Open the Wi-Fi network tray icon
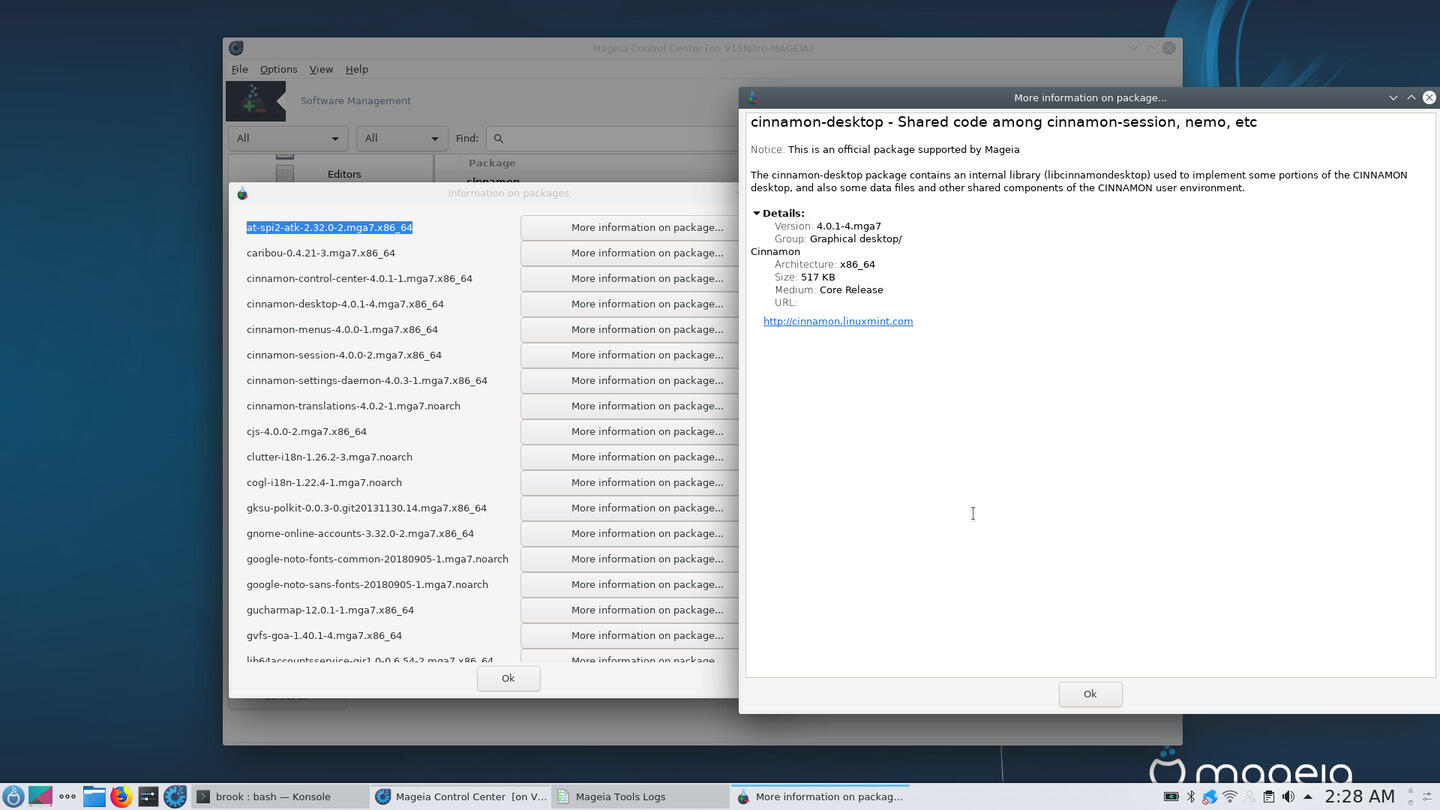The height and width of the screenshot is (810, 1440). coord(1230,797)
